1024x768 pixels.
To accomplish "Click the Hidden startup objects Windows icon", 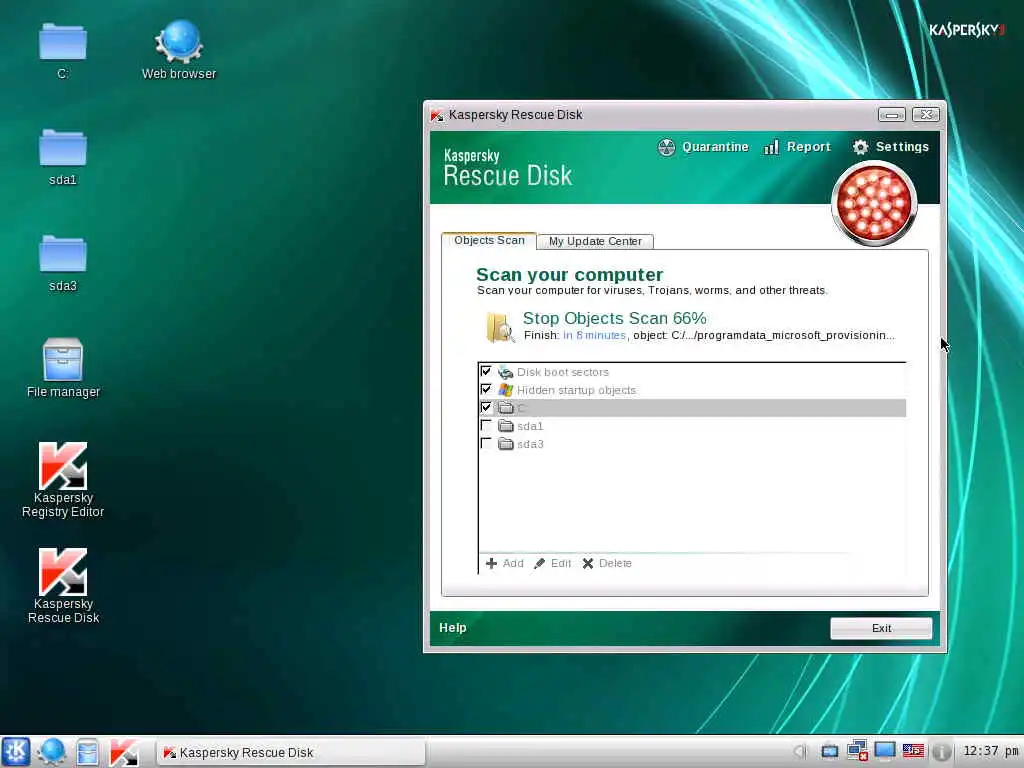I will coord(505,390).
